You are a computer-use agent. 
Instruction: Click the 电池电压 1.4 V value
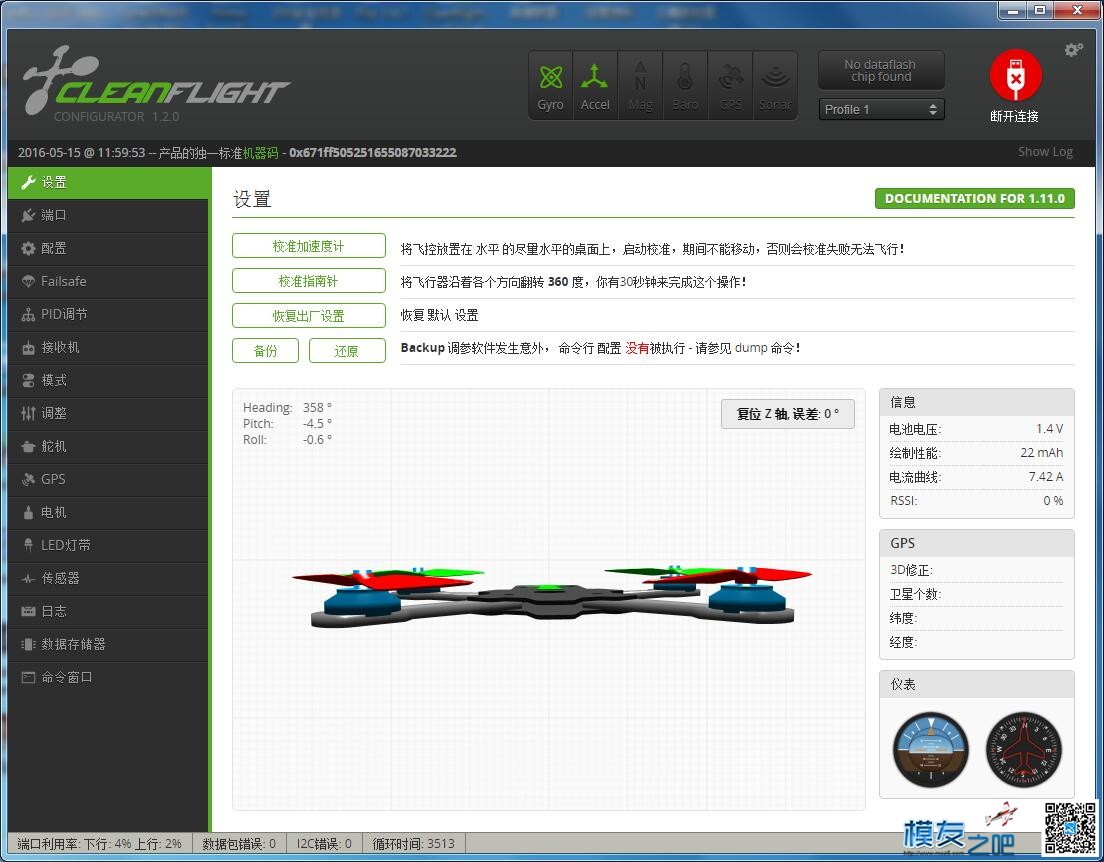point(1049,429)
